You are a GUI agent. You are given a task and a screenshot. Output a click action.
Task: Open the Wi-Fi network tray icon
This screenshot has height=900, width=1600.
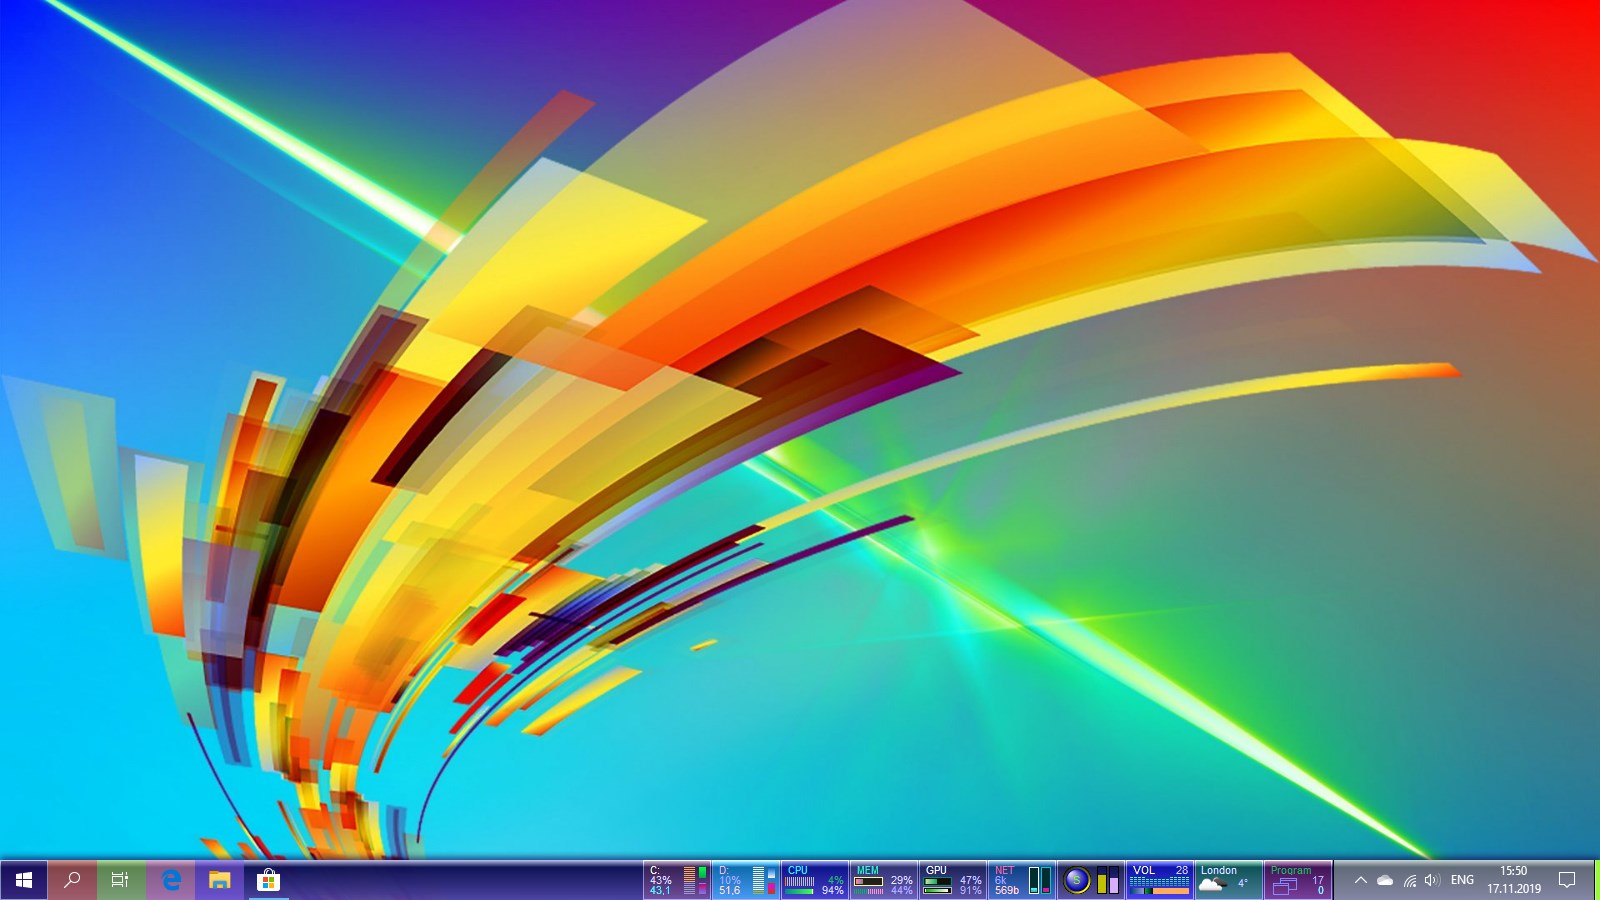pos(1409,880)
